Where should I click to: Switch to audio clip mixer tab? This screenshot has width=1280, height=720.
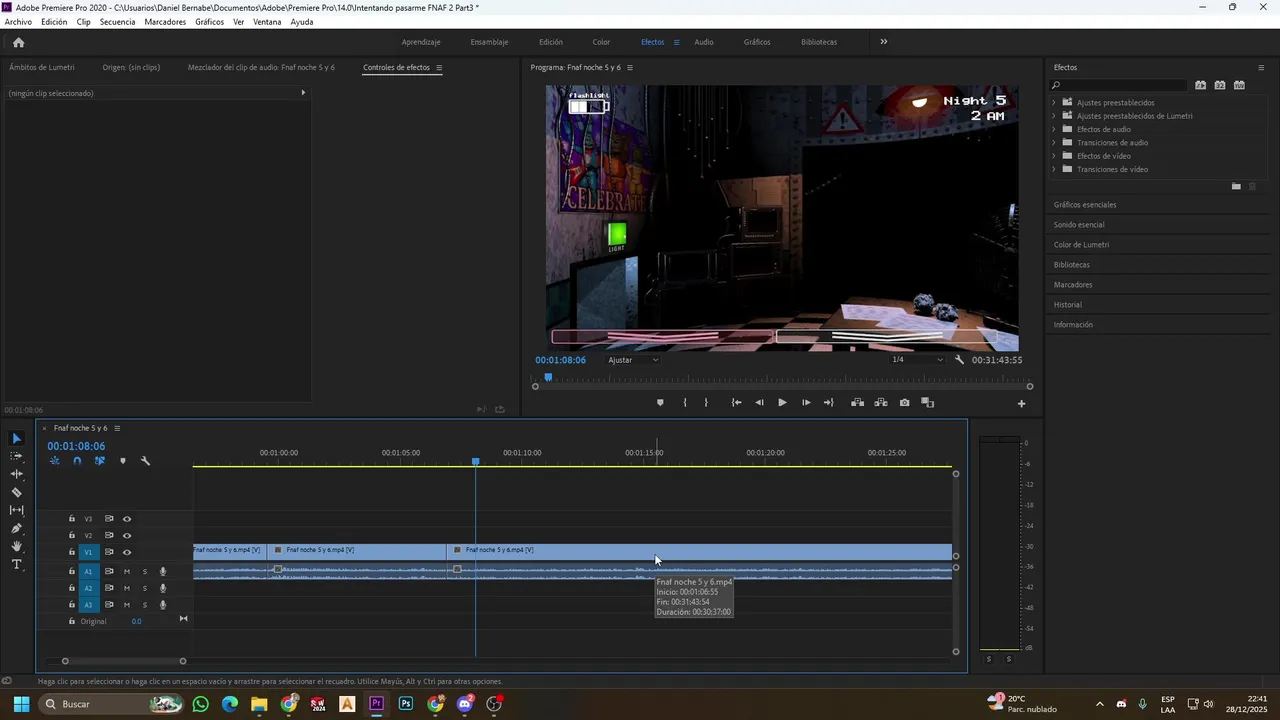(x=261, y=68)
